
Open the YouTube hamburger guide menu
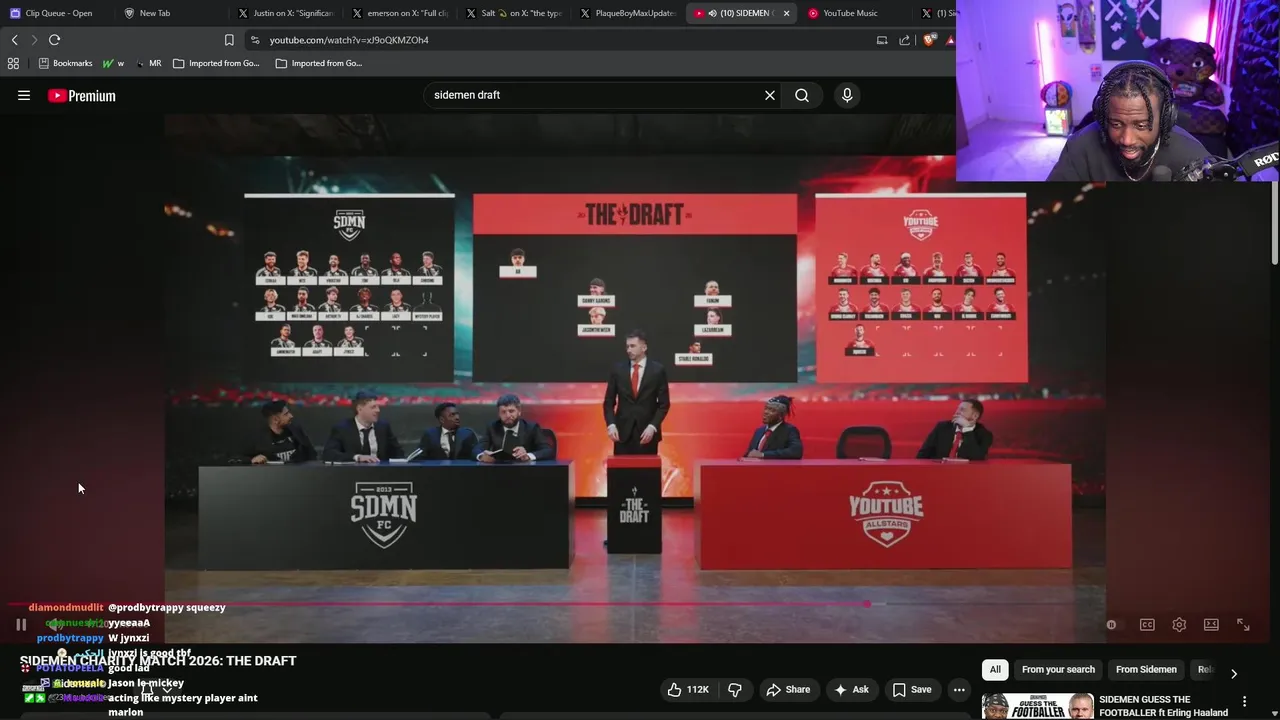click(x=24, y=96)
